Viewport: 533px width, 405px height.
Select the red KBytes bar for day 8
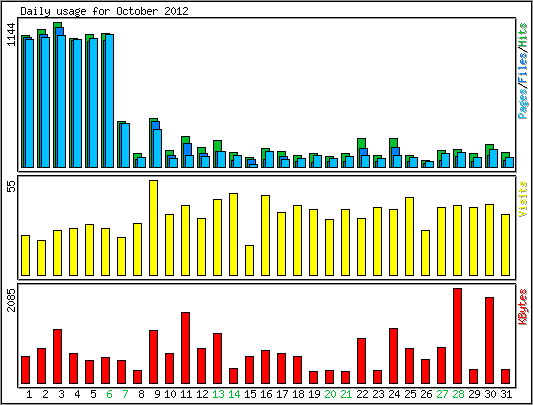pyautogui.click(x=137, y=377)
